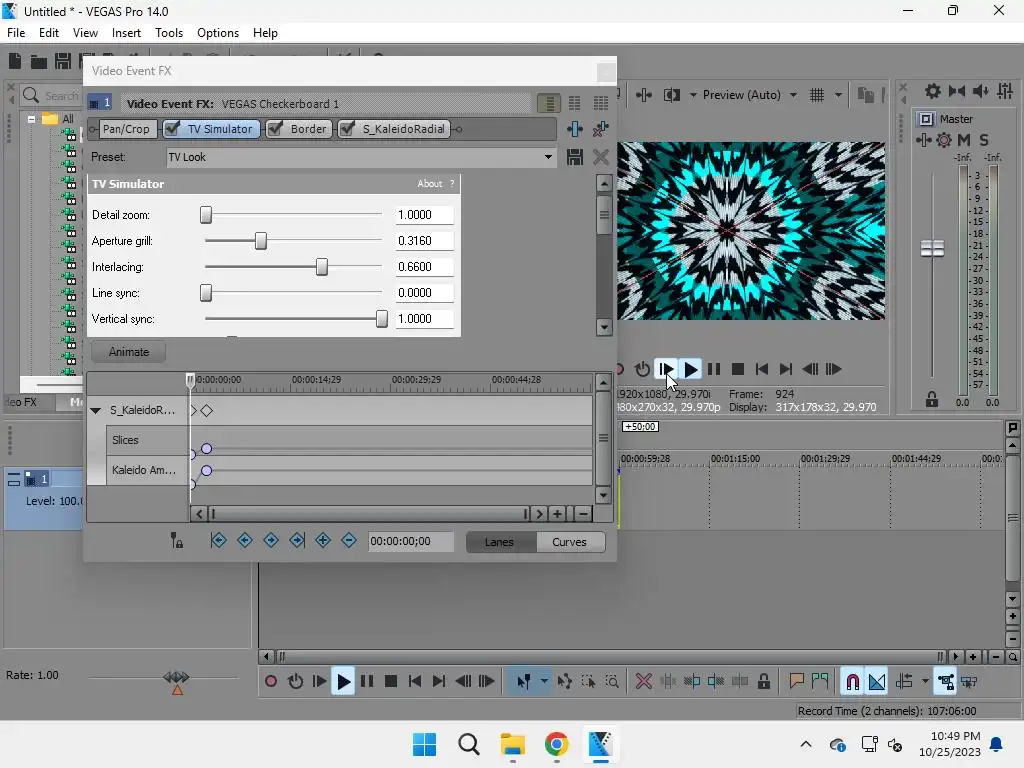This screenshot has height=768, width=1024.
Task: Uncheck the Border effect checkbox
Action: click(275, 129)
